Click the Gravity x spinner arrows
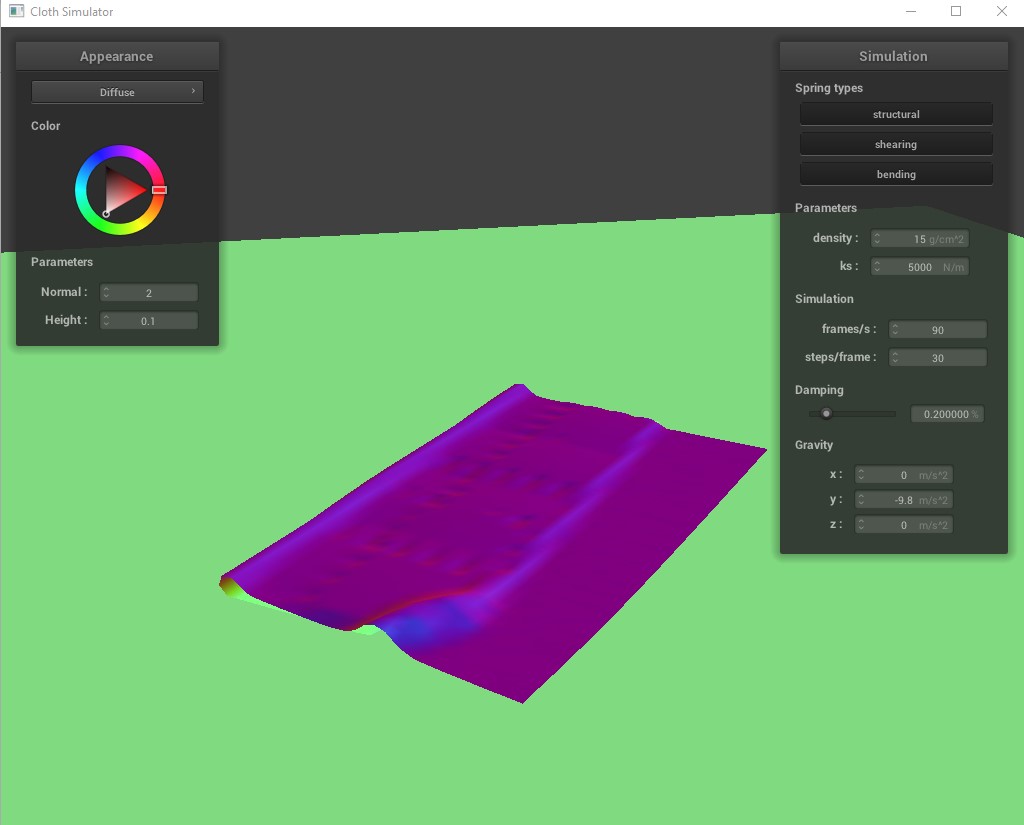 [x=861, y=475]
